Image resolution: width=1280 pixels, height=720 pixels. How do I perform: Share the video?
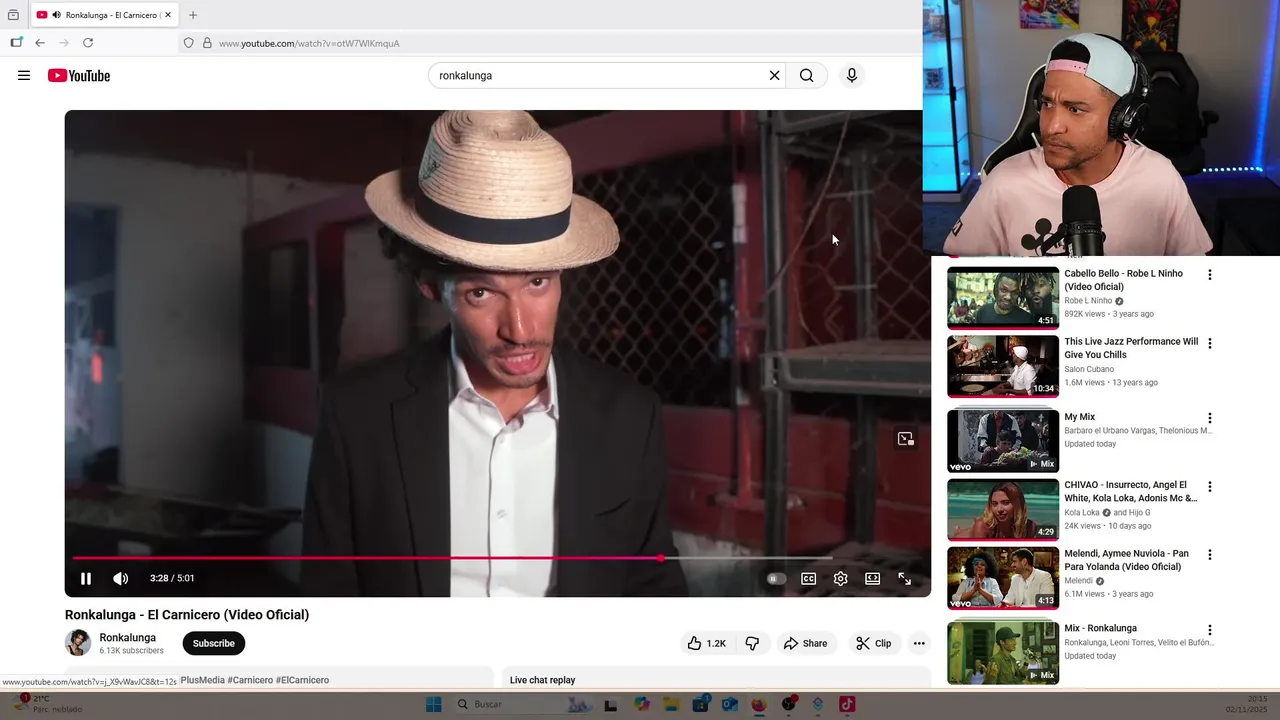pos(805,643)
